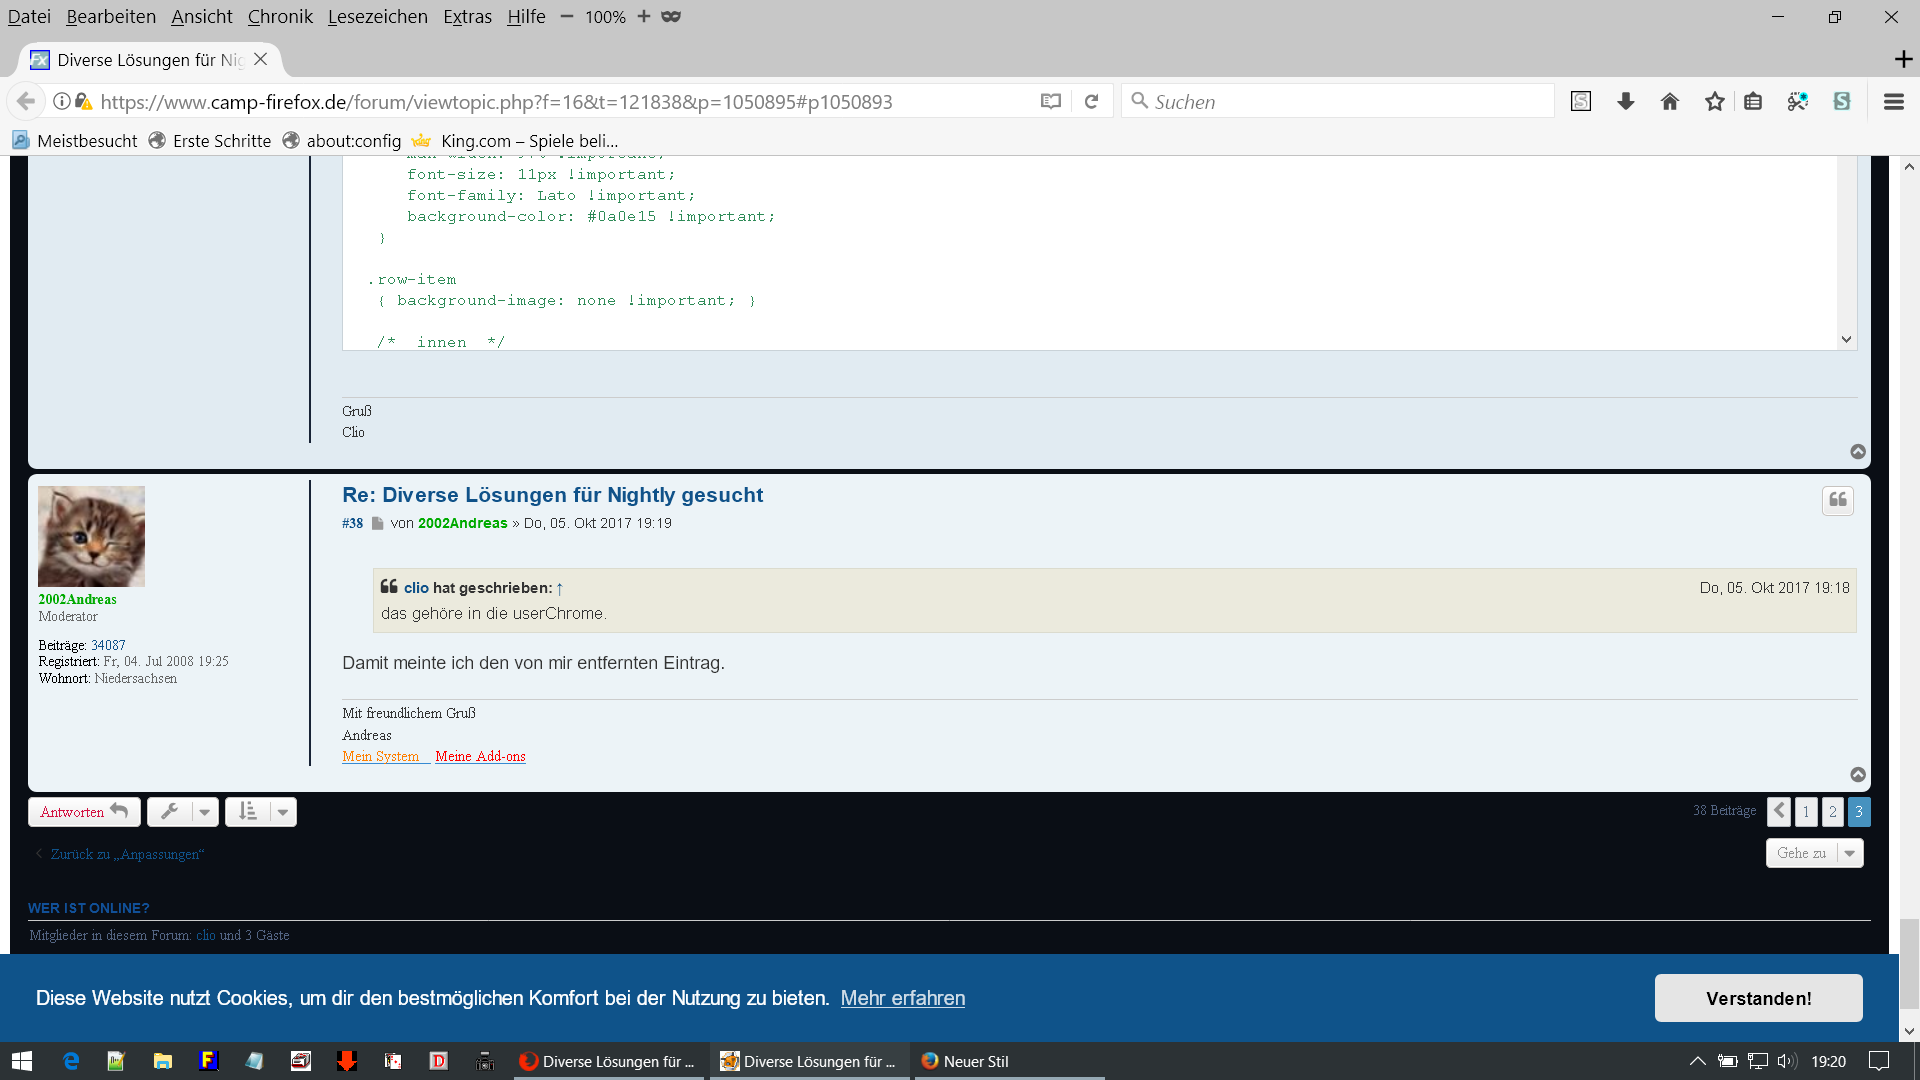The height and width of the screenshot is (1080, 1920).
Task: Open the Extras menu
Action: 467,16
